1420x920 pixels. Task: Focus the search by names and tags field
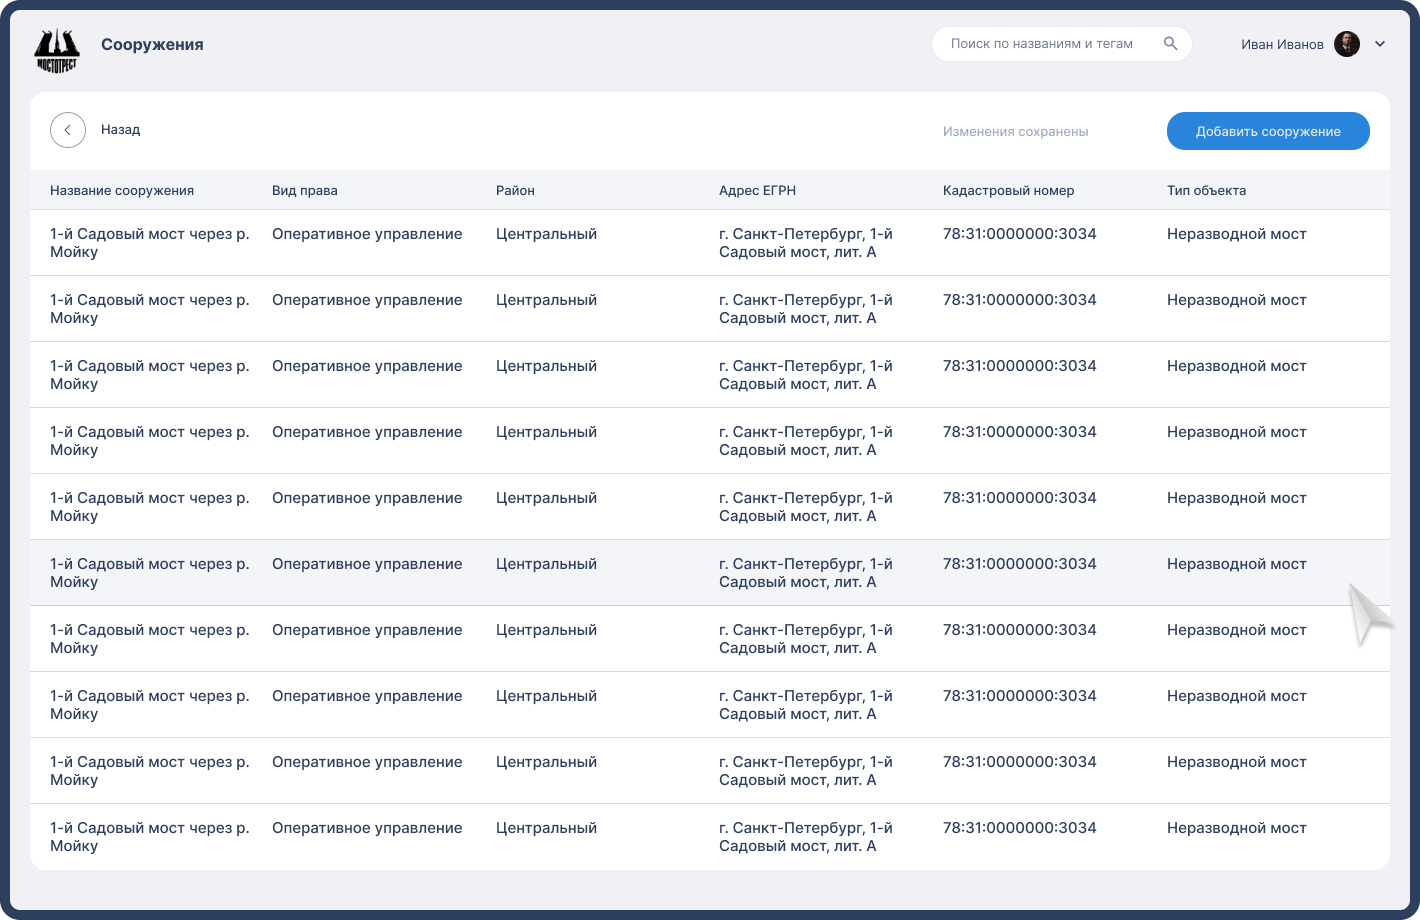tap(1061, 44)
